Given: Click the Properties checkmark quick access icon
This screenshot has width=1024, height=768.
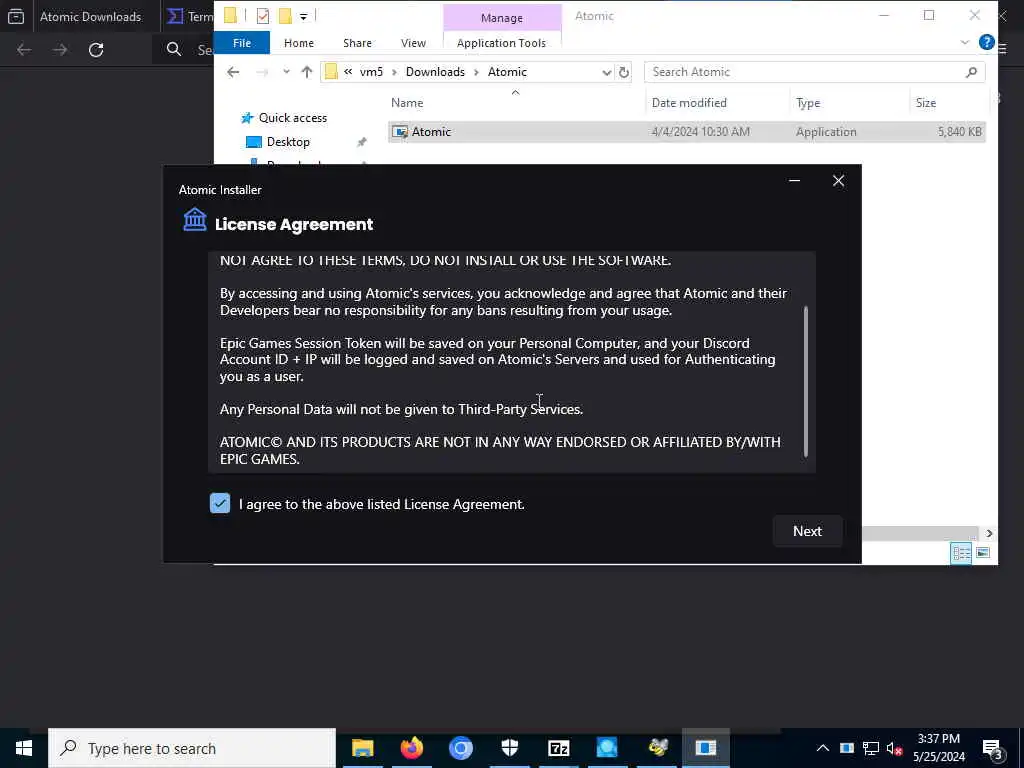Looking at the screenshot, I should click(263, 16).
